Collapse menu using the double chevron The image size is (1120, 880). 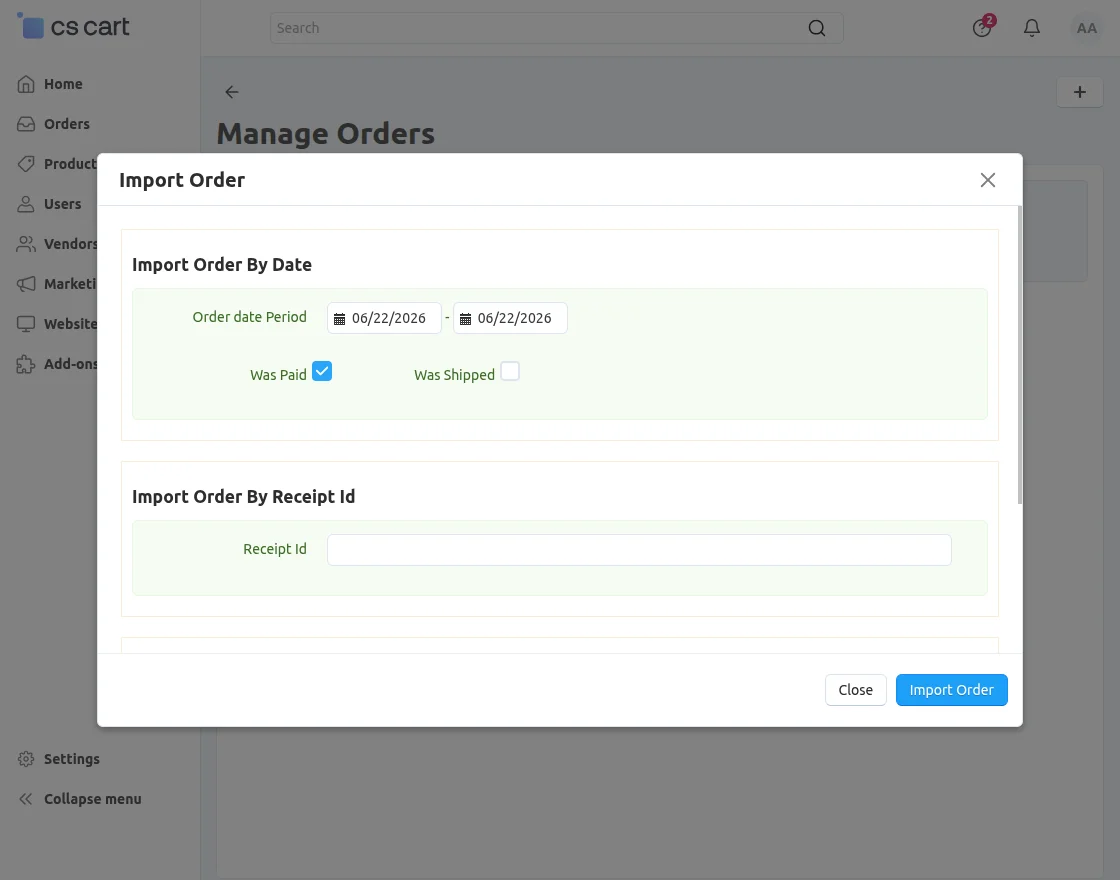[x=26, y=799]
